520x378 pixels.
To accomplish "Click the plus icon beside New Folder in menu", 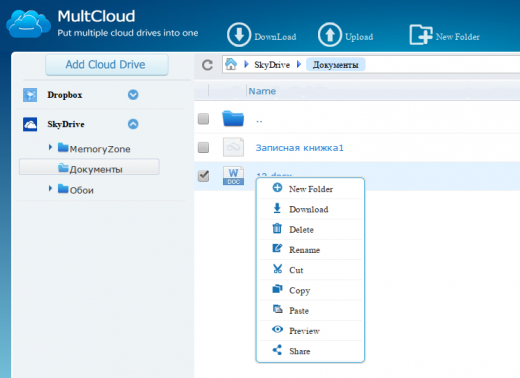I will pyautogui.click(x=277, y=188).
